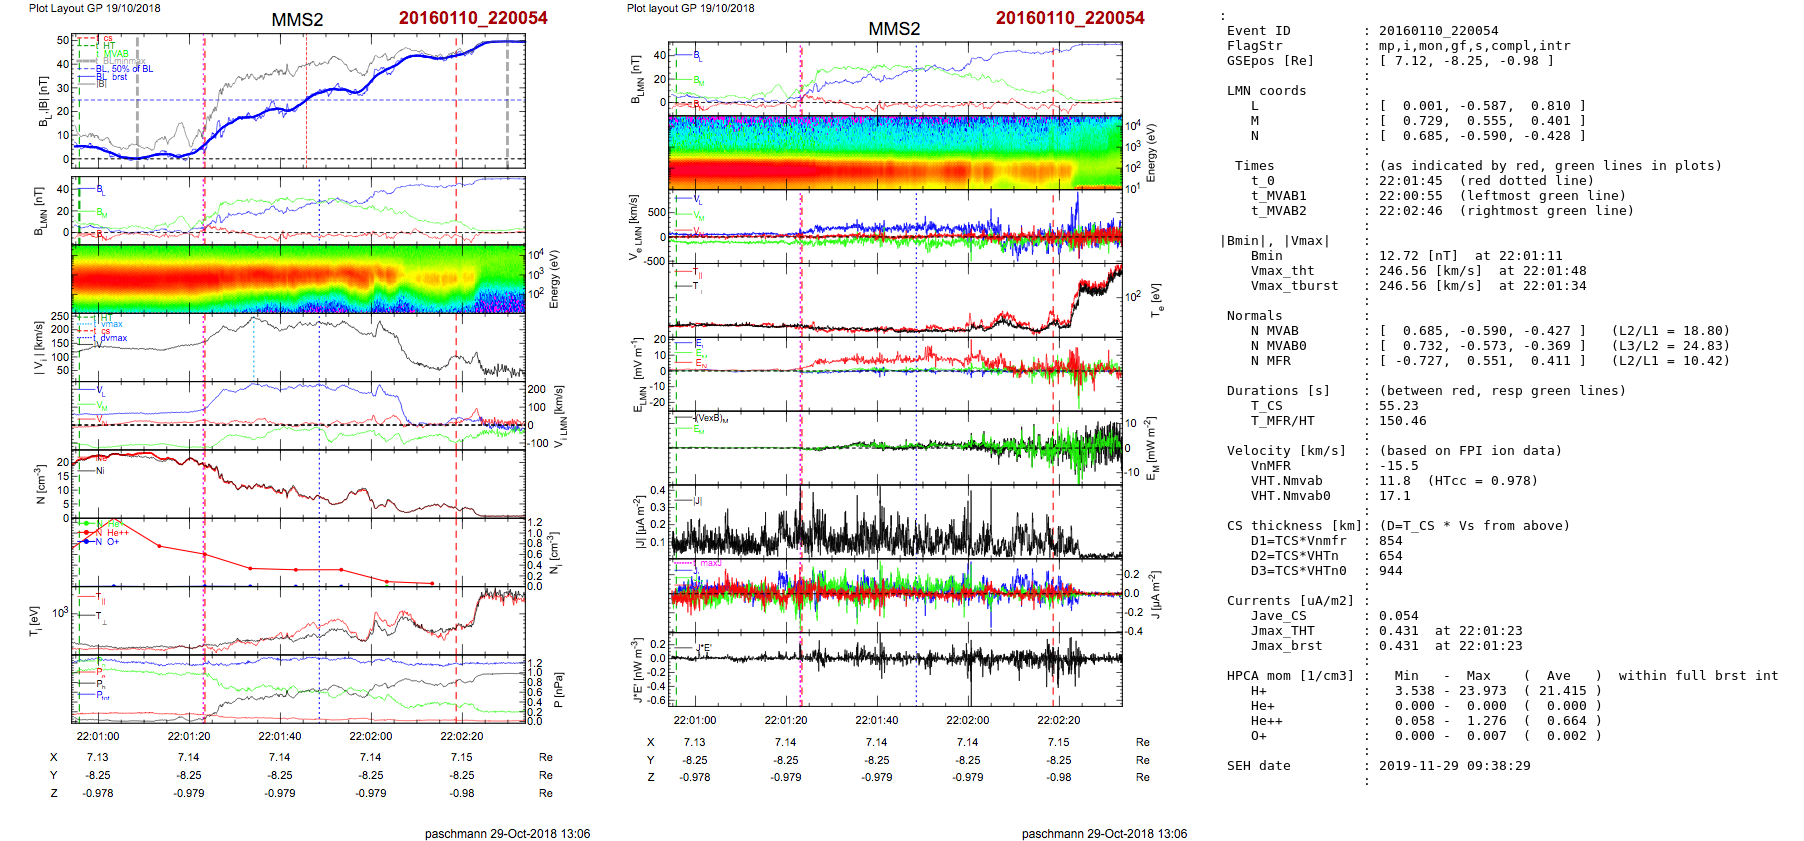Click the J*E [nW m-3] axis label
The height and width of the screenshot is (841, 1804).
(636, 669)
